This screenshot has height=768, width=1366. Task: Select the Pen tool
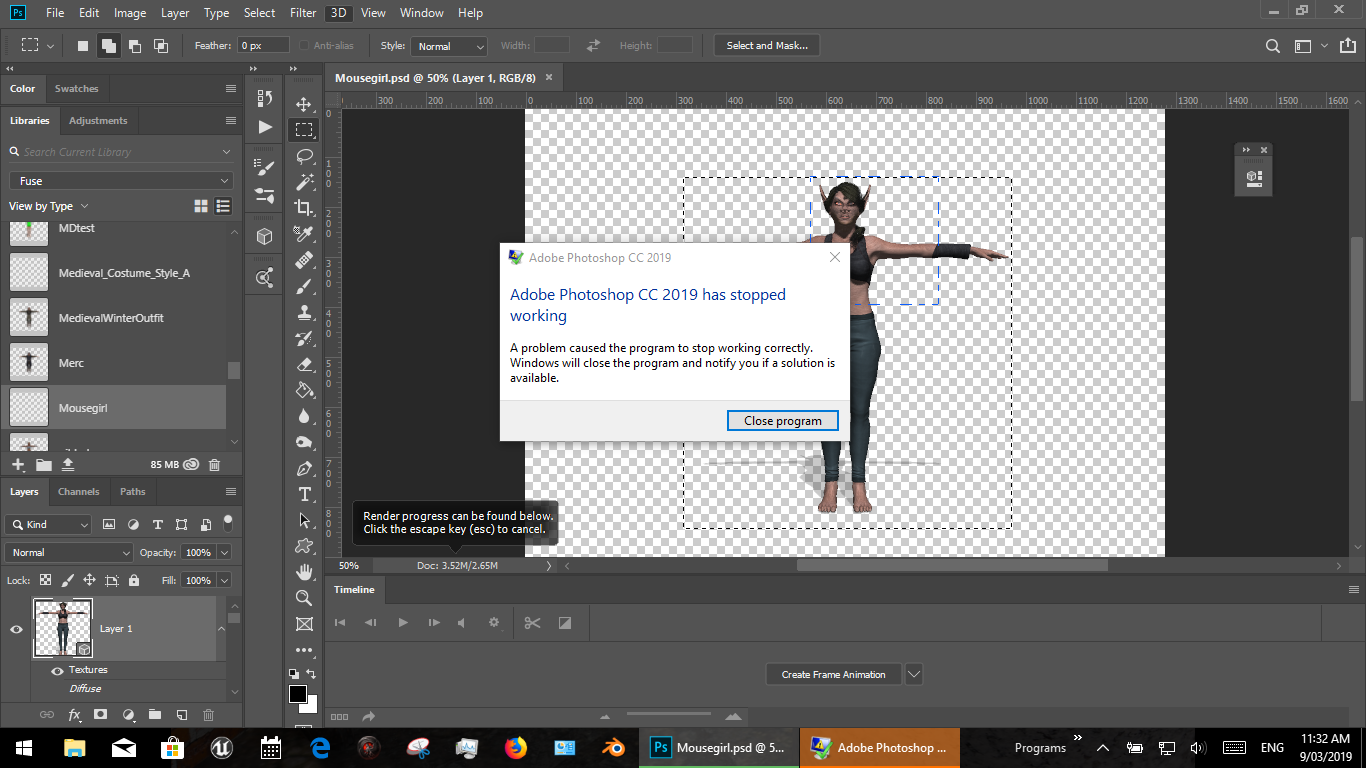[x=304, y=468]
